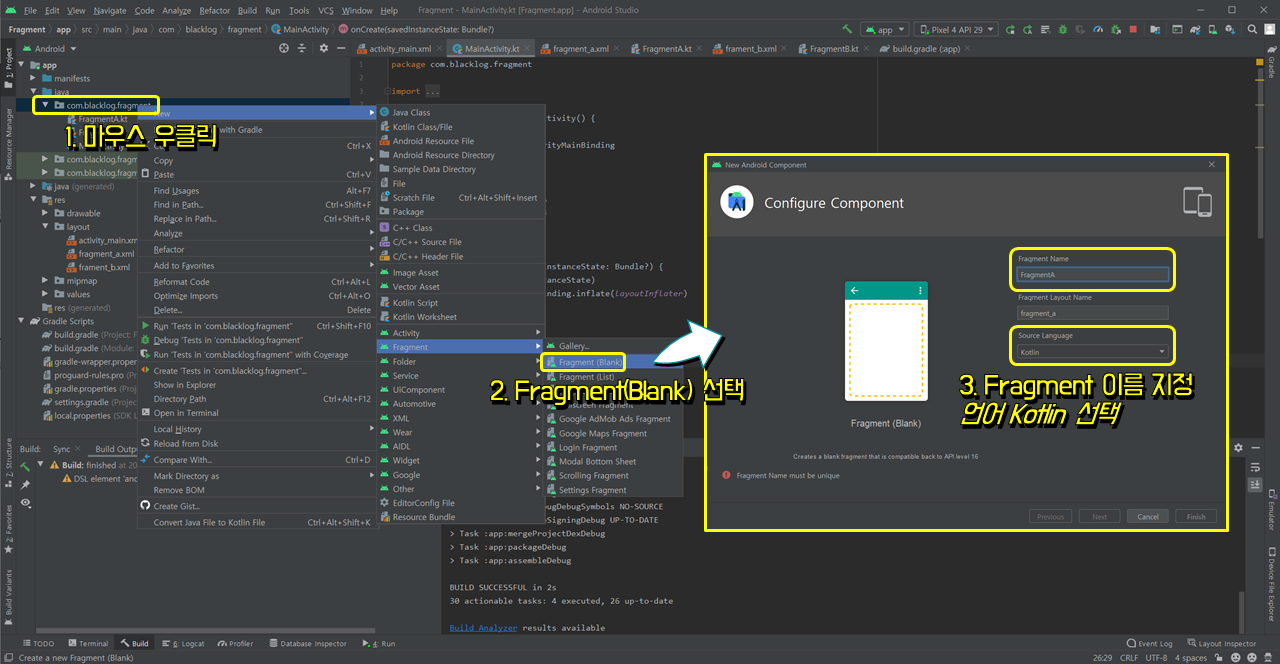Open Build Analyzer results link
Image resolution: width=1280 pixels, height=664 pixels.
[x=483, y=627]
